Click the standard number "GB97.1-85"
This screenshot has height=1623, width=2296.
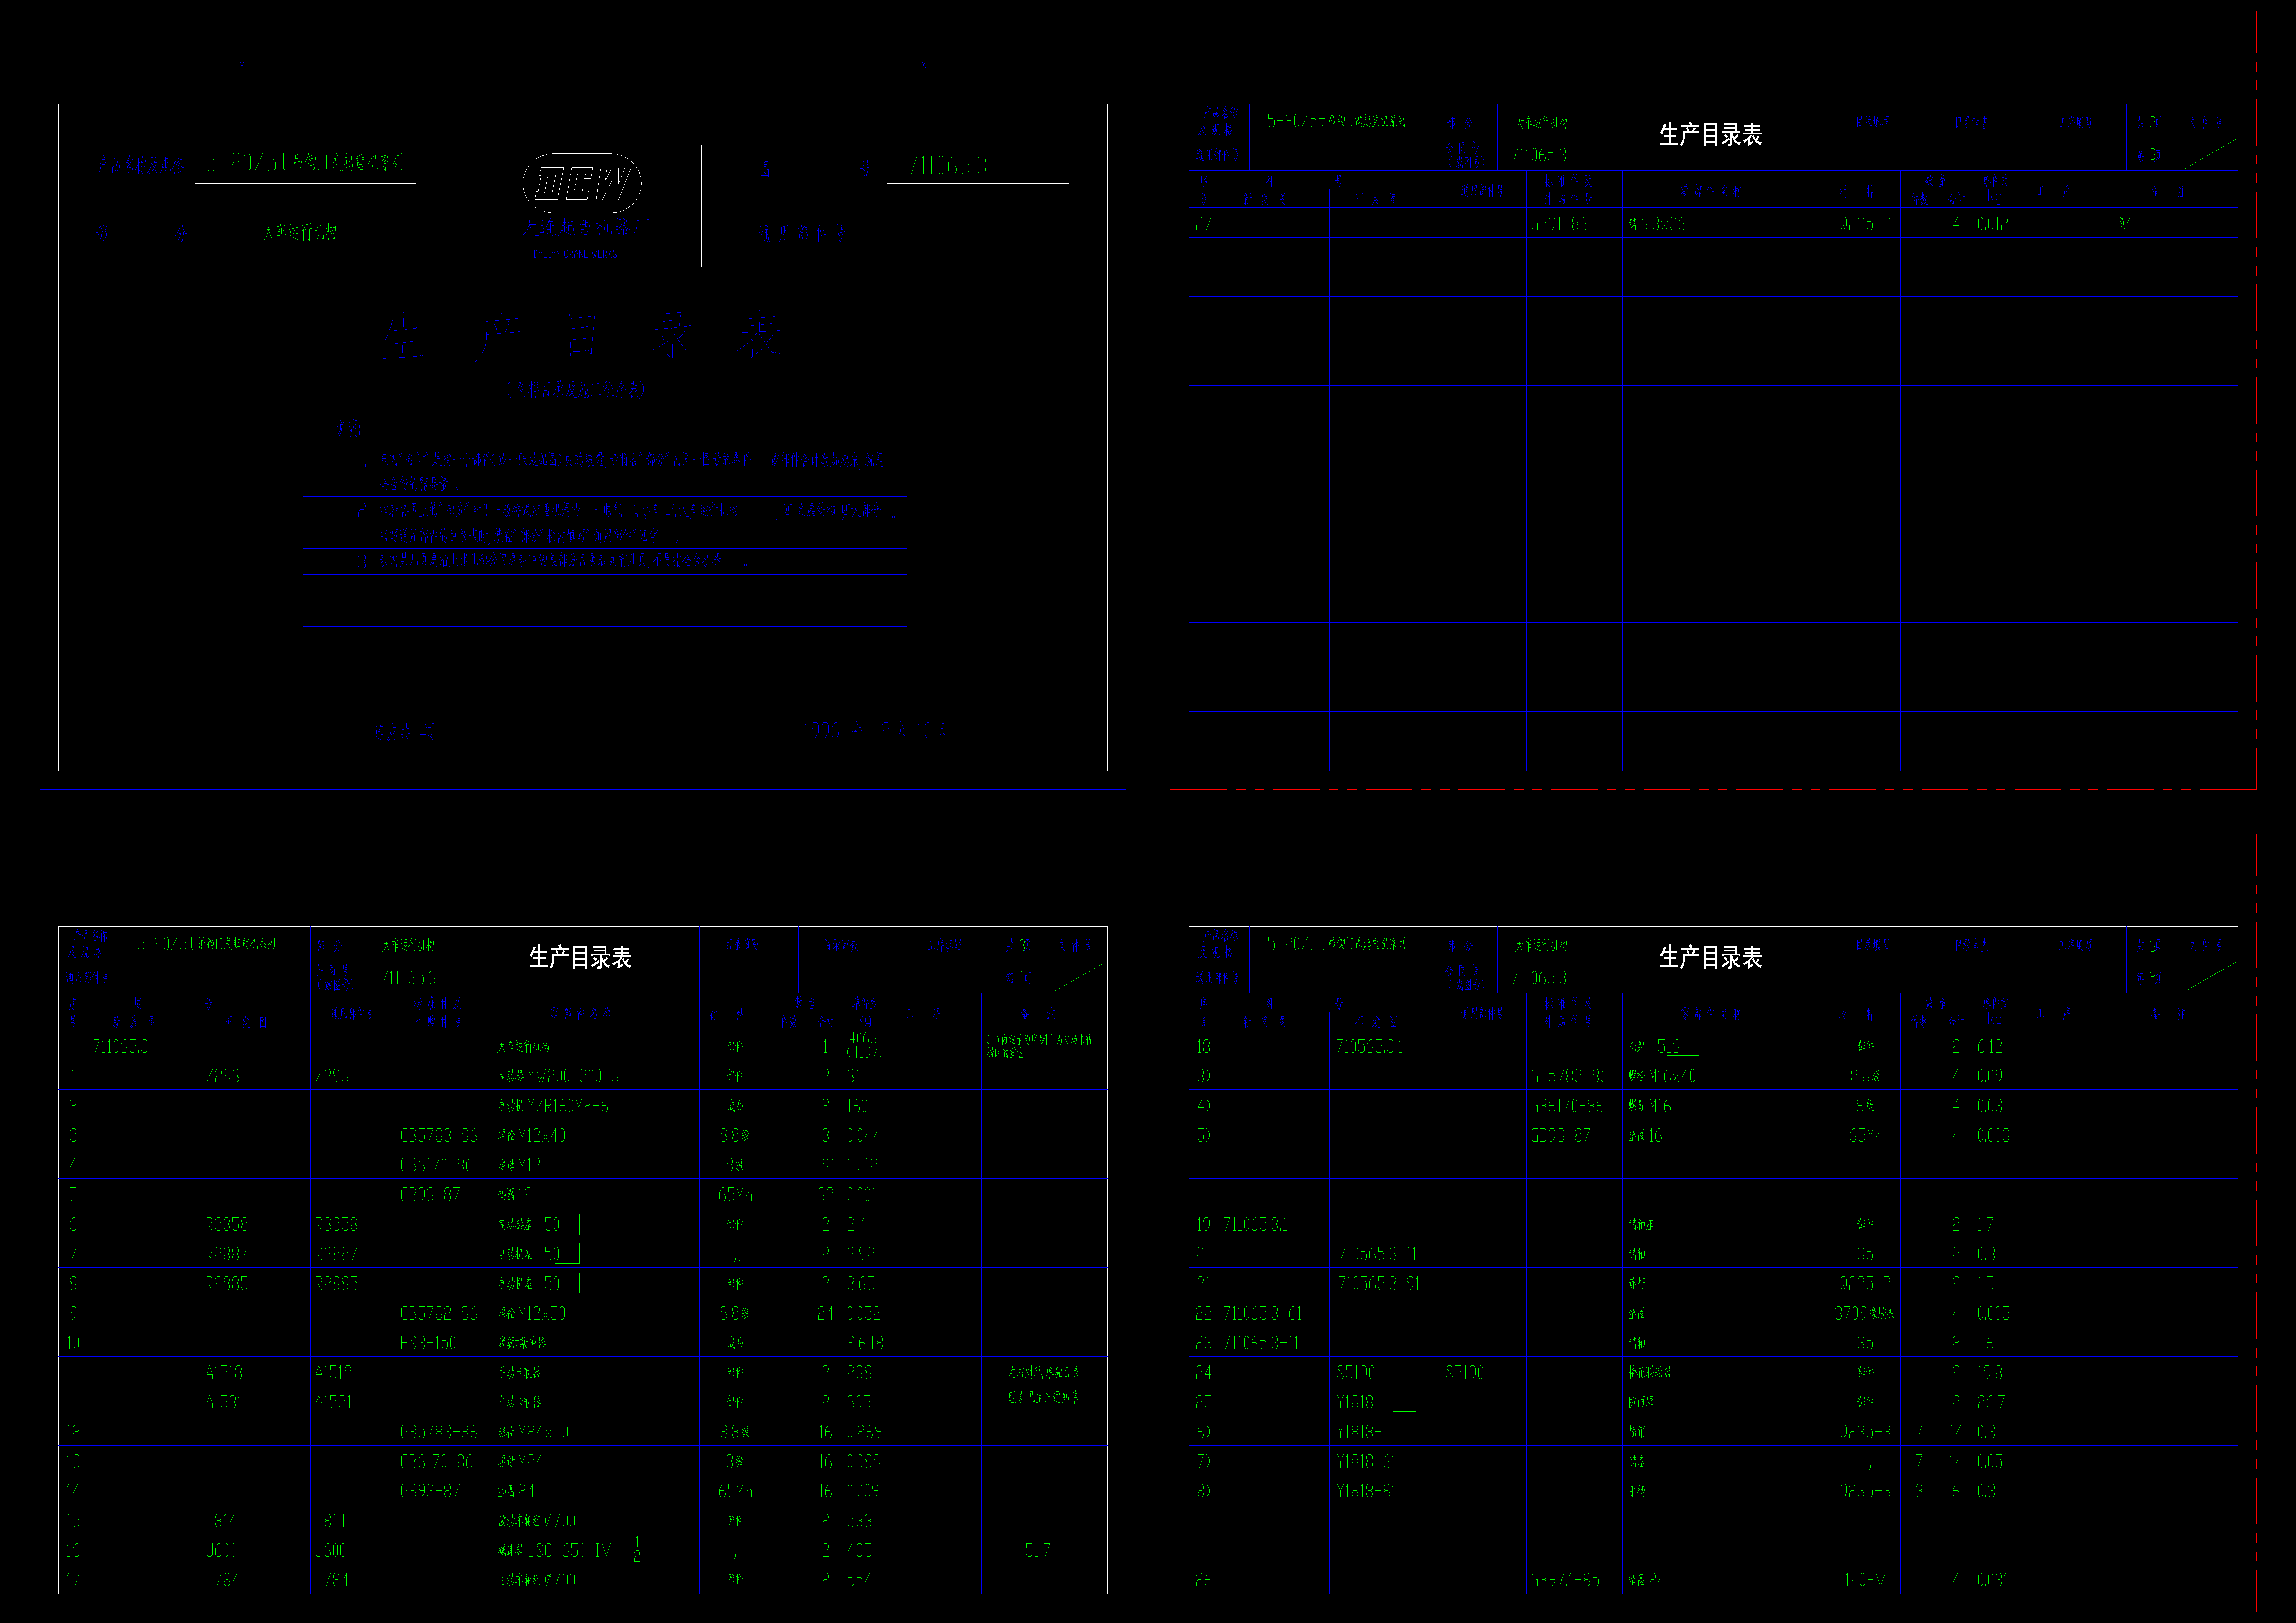pyautogui.click(x=1565, y=1580)
